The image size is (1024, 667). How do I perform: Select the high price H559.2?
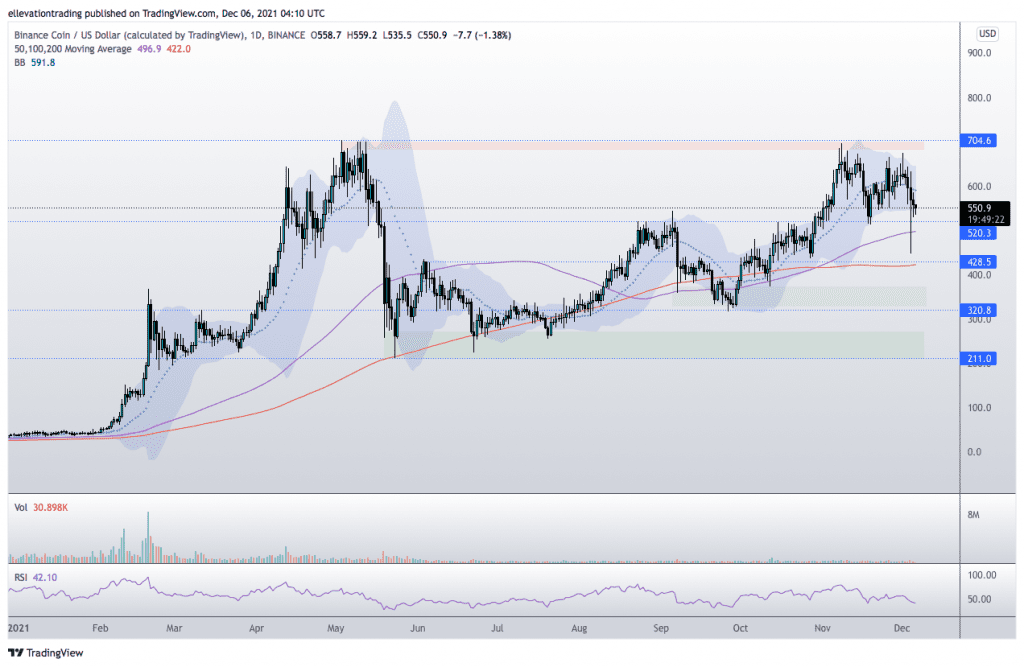click(361, 35)
